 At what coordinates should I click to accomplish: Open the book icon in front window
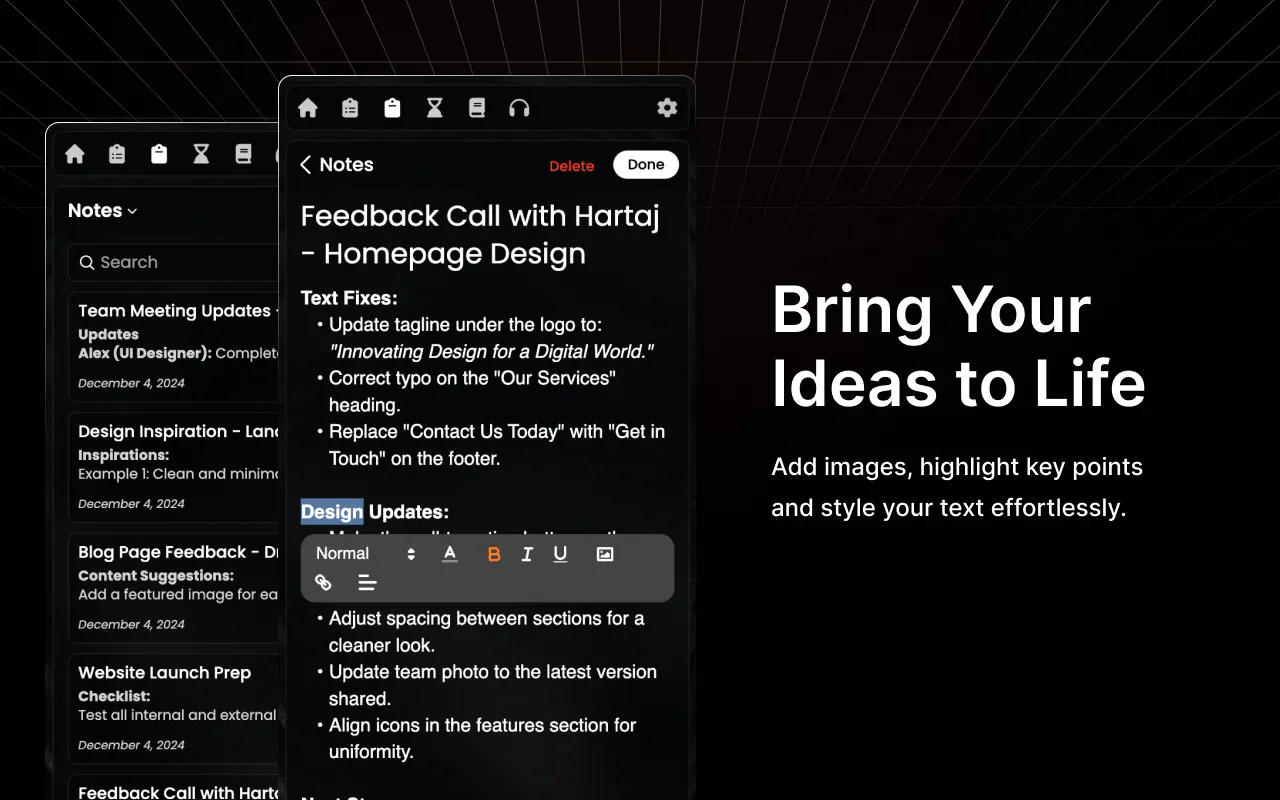[477, 108]
